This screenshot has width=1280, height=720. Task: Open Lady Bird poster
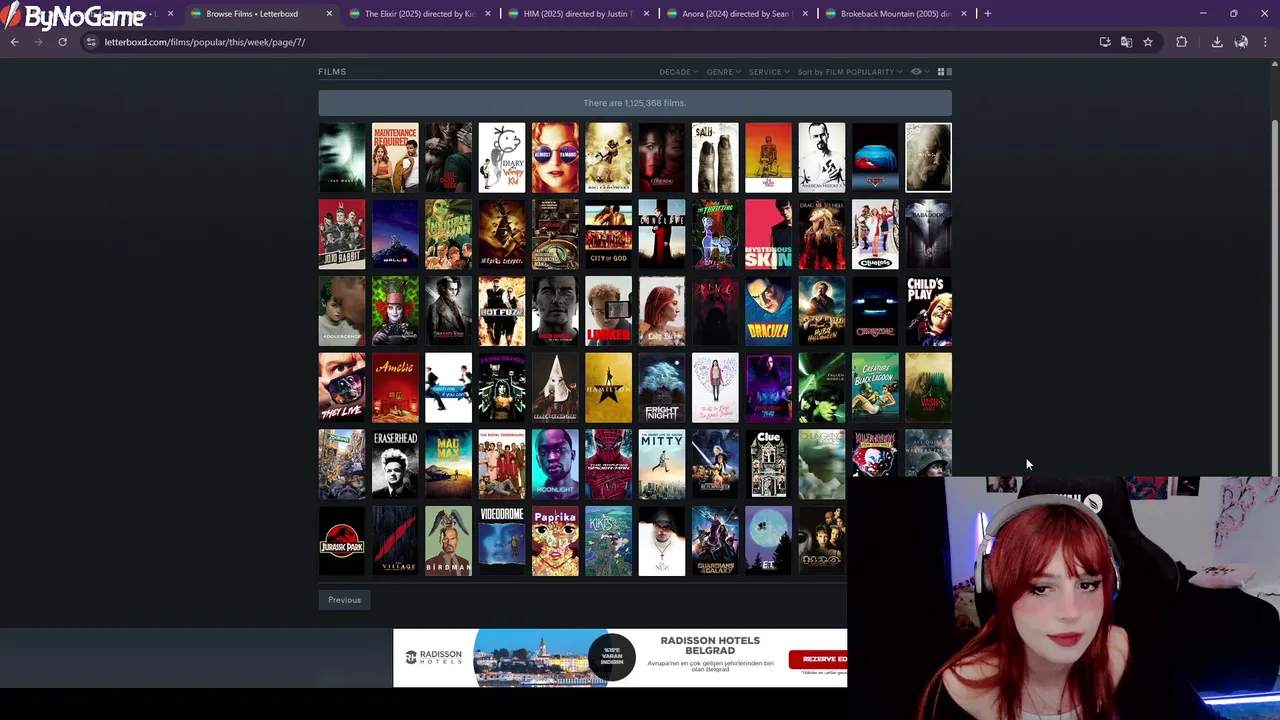pyautogui.click(x=662, y=311)
